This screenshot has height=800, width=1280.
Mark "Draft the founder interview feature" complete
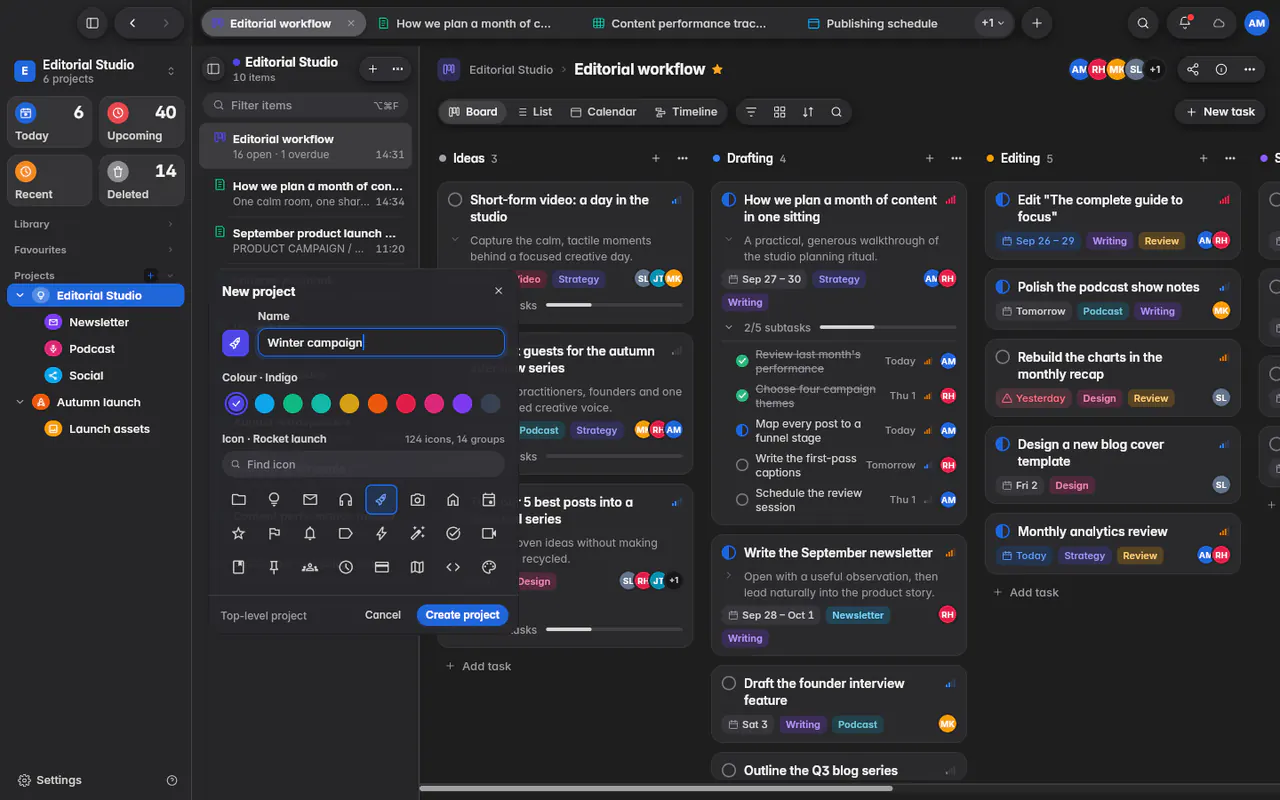(729, 684)
